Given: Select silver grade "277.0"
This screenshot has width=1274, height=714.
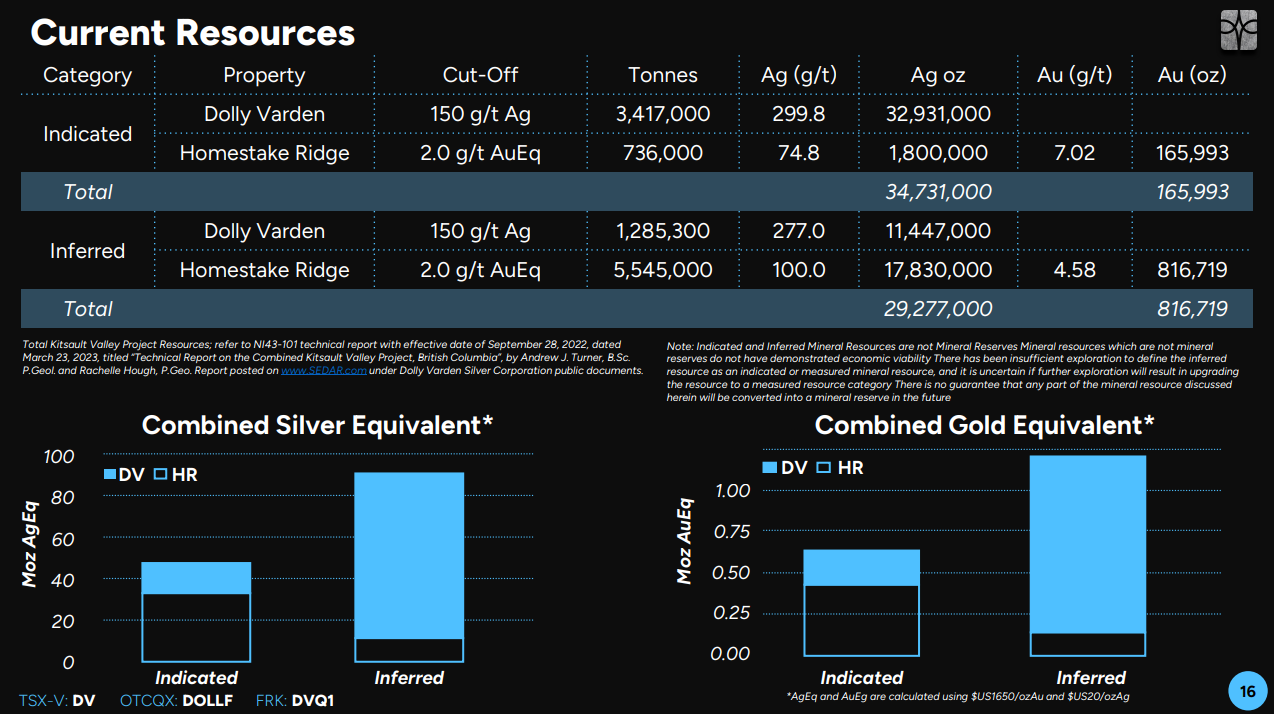Looking at the screenshot, I should click(799, 231).
